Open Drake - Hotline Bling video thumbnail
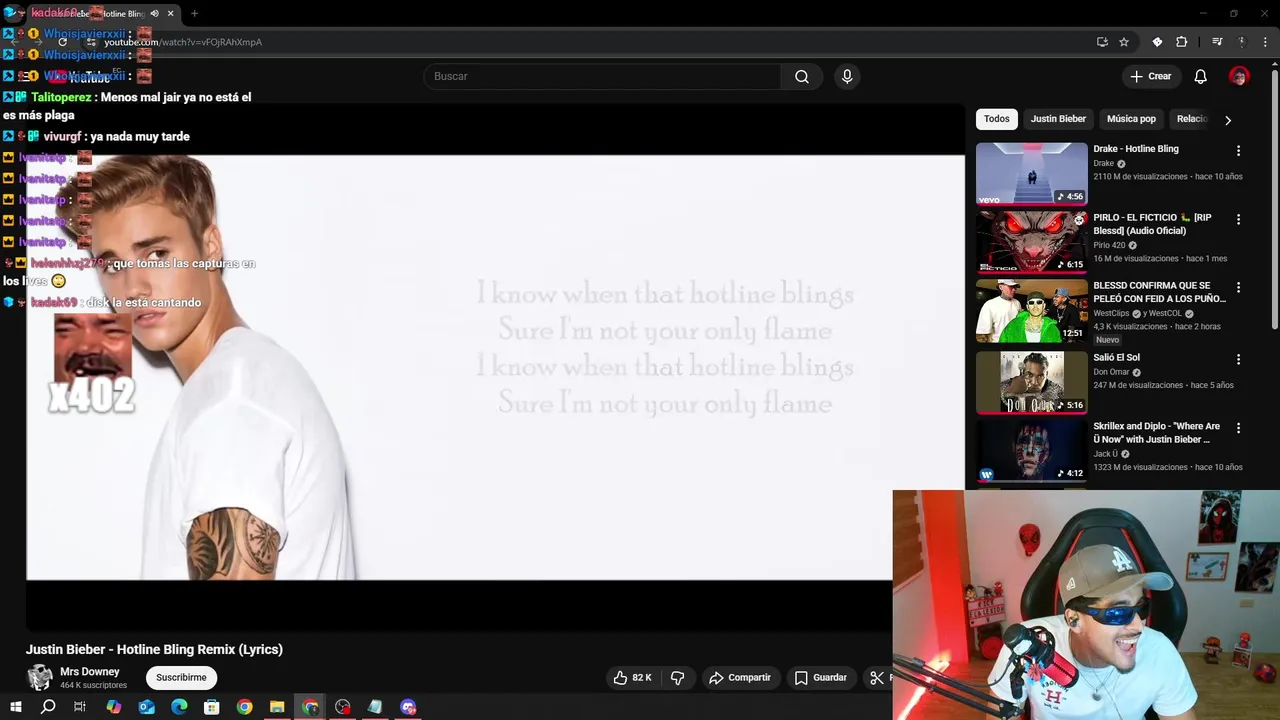 coord(1031,173)
